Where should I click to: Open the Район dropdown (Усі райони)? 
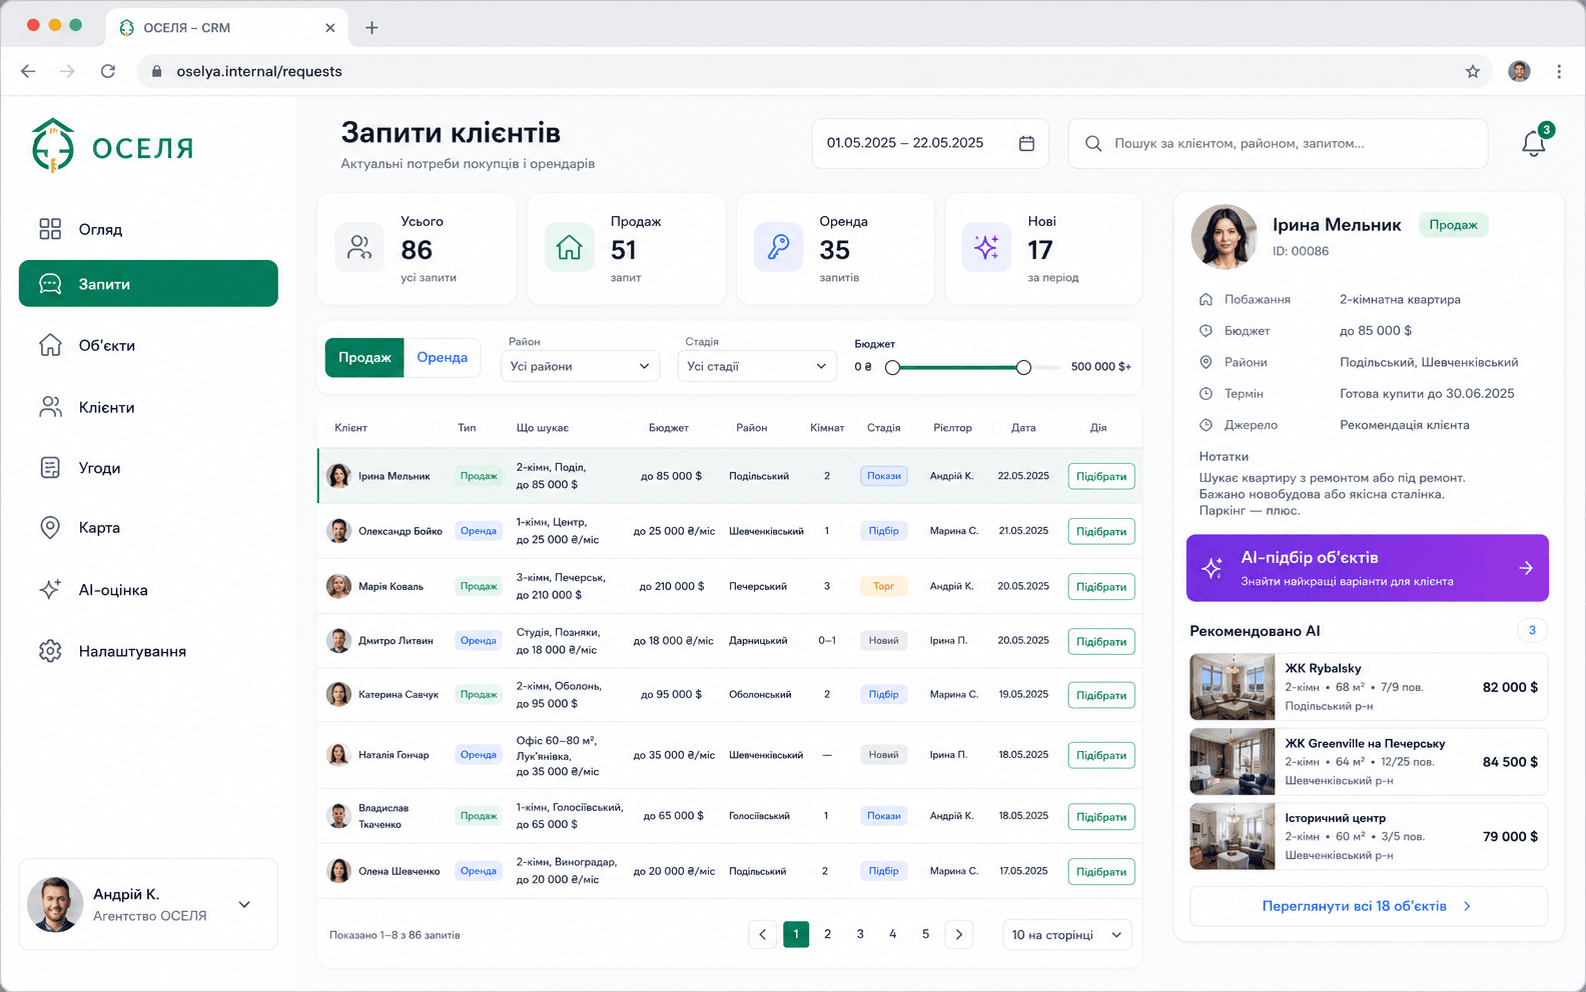pos(580,366)
